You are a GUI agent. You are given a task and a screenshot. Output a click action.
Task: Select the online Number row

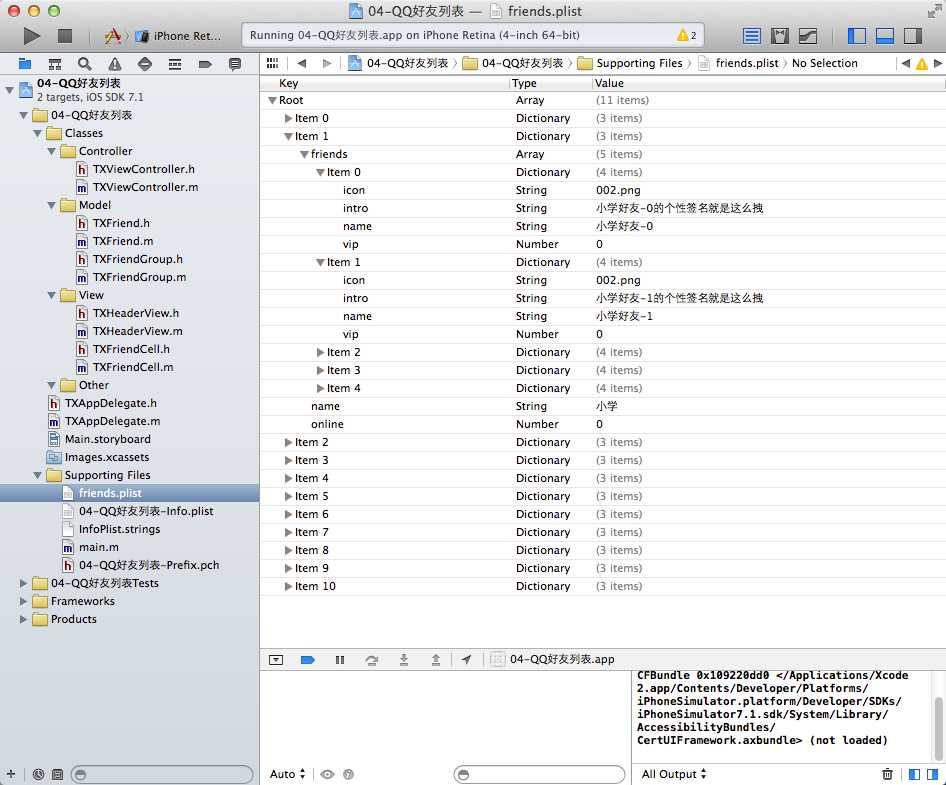click(602, 424)
